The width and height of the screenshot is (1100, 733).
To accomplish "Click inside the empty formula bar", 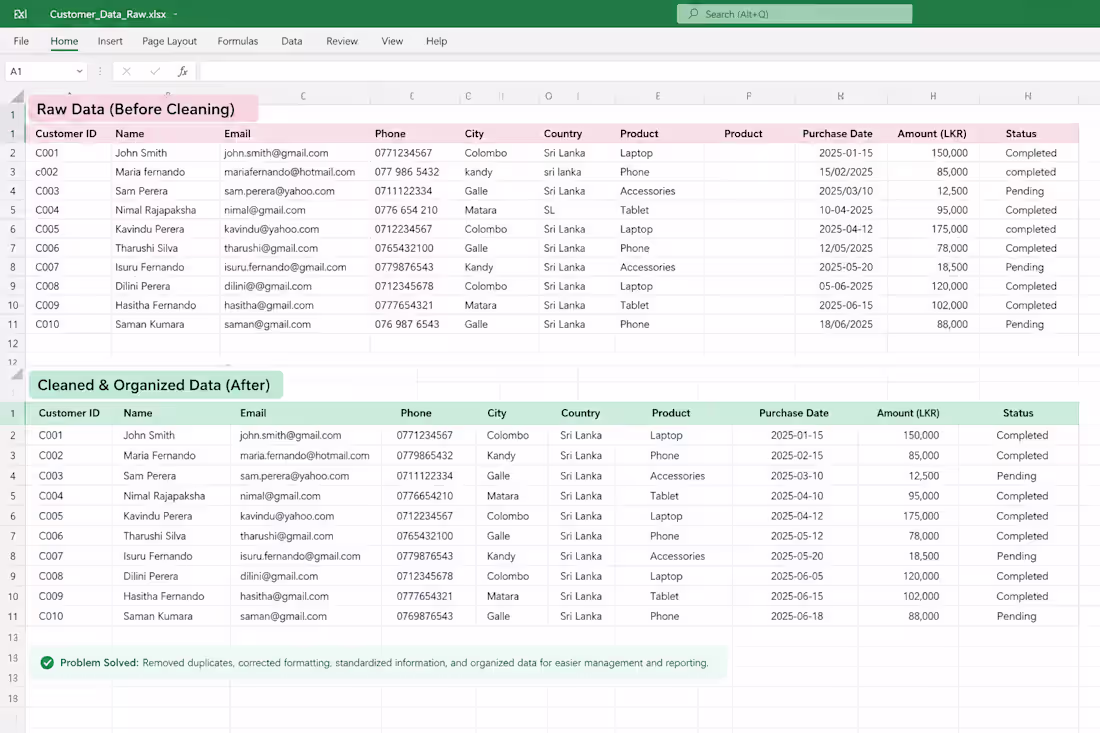I will (649, 71).
